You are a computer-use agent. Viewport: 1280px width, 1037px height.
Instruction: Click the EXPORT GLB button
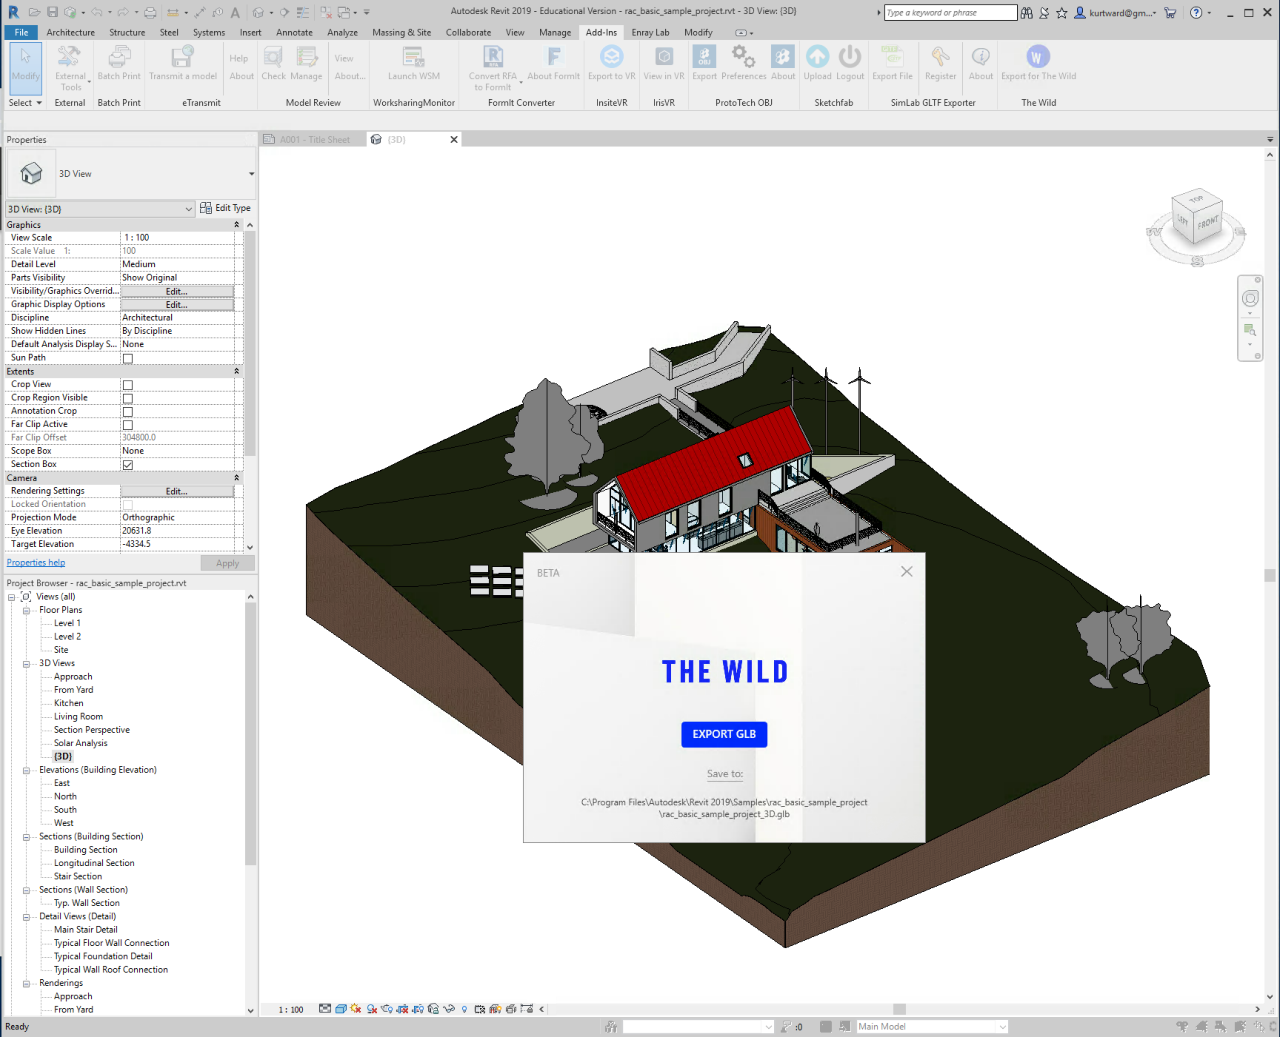coord(724,734)
